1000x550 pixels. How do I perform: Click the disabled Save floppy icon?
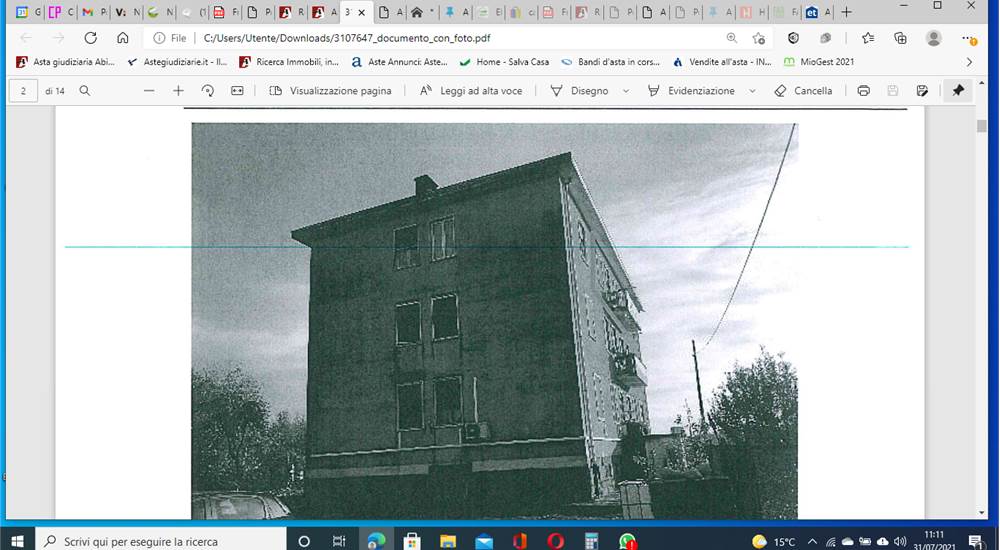tap(893, 91)
